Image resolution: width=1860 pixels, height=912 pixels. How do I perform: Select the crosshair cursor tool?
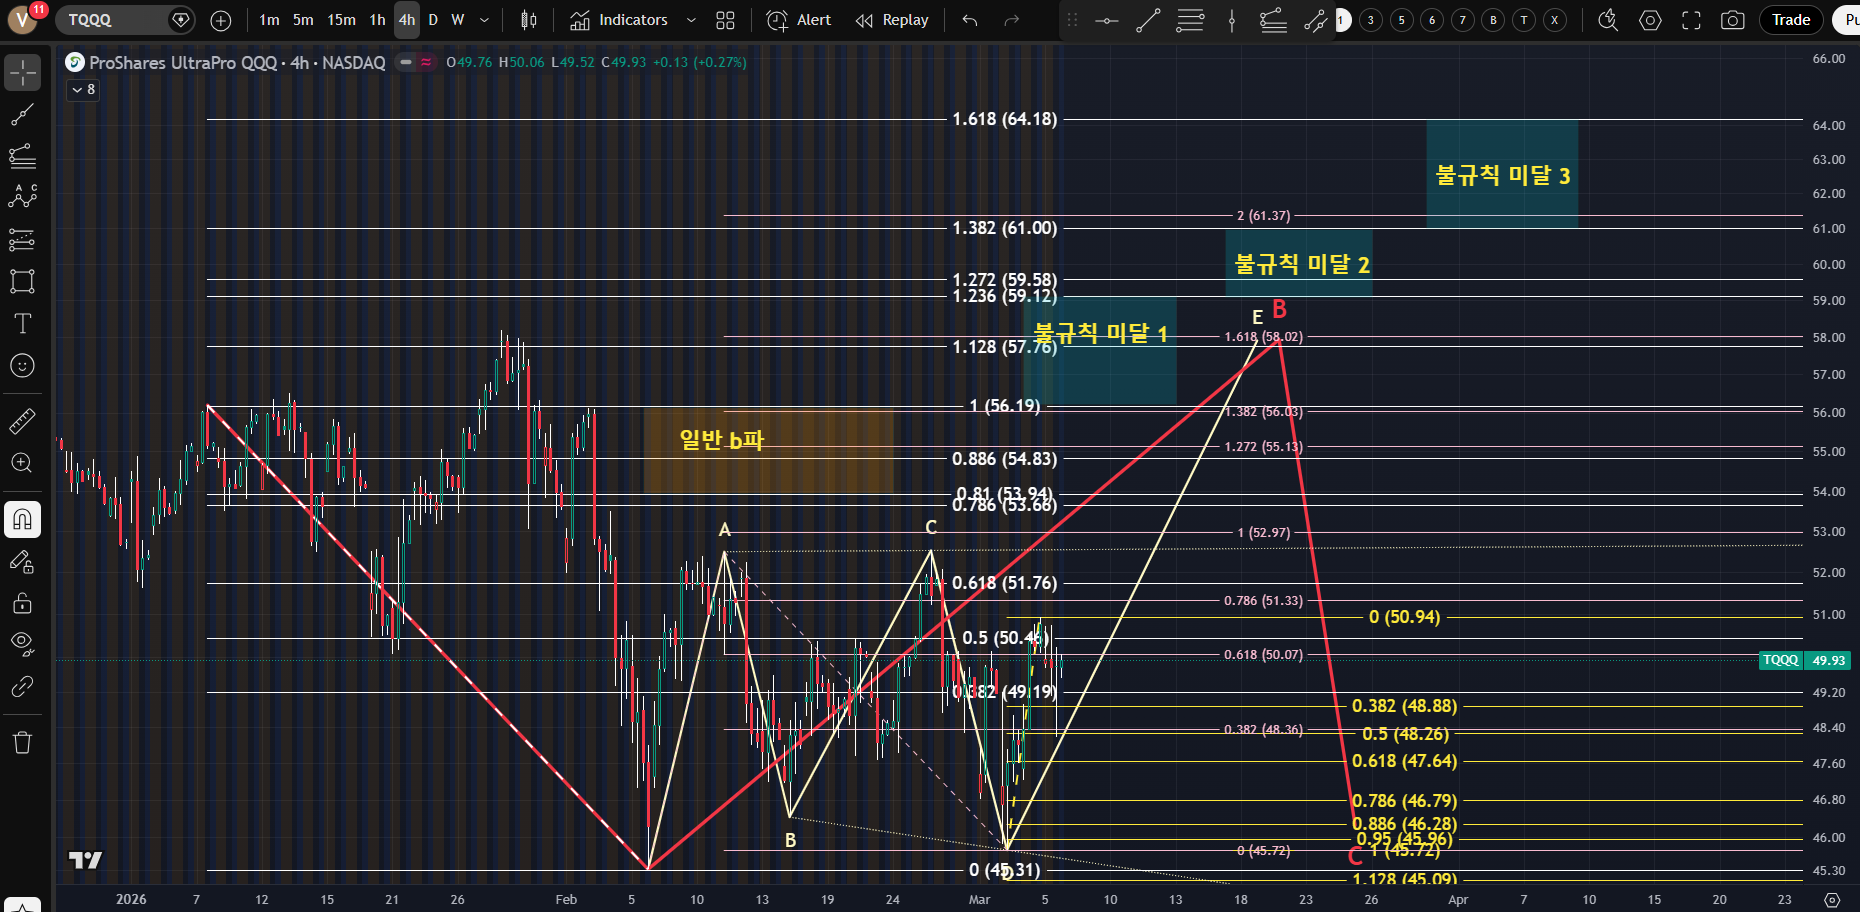coord(22,73)
